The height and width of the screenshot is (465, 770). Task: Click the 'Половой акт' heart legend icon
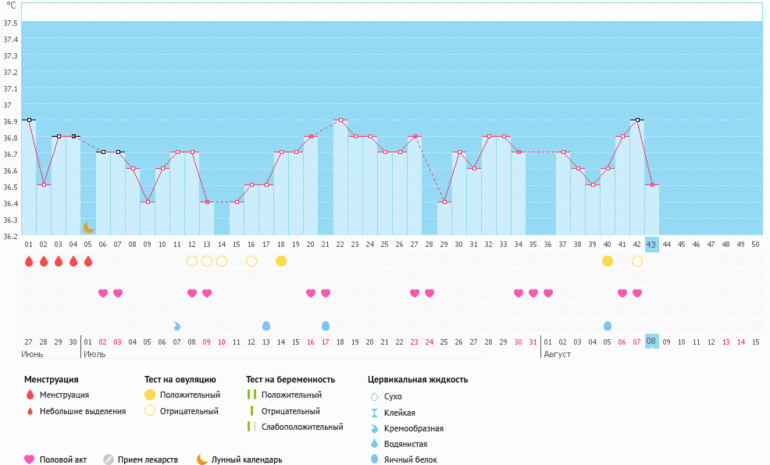coord(29,460)
